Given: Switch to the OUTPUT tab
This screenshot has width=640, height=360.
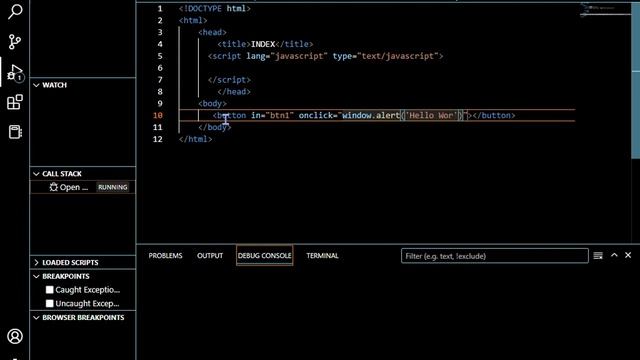Looking at the screenshot, I should (x=210, y=256).
